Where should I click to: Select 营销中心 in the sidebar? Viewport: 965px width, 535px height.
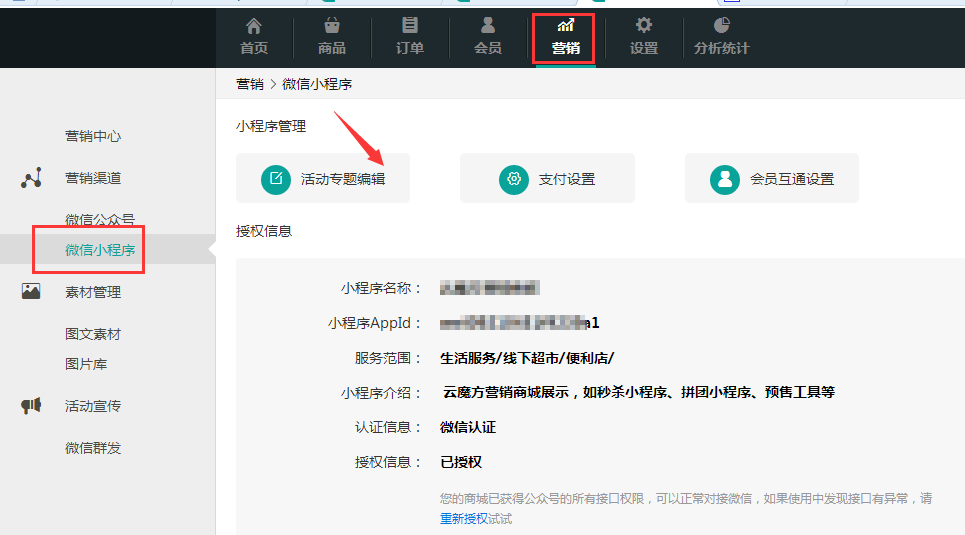coord(93,136)
